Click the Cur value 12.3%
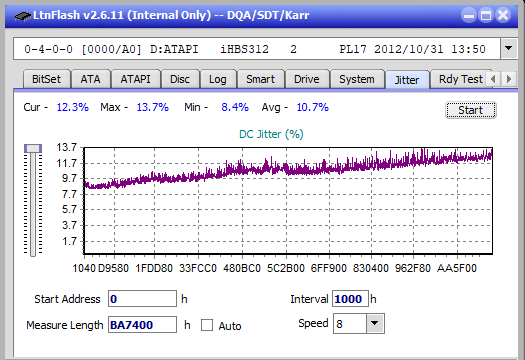The height and width of the screenshot is (360, 525). [73, 107]
